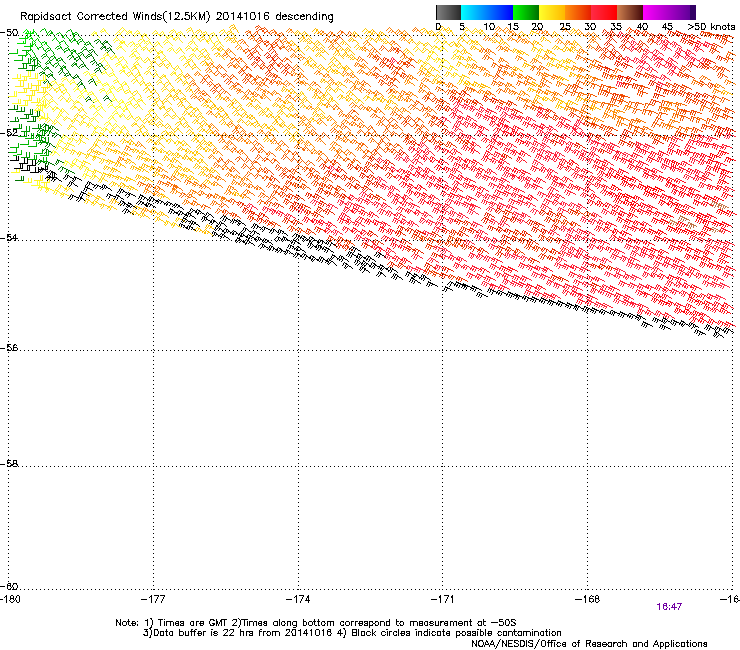This screenshot has height=650, width=740.
Task: Click the latitude label '-50'
Action: (x=9, y=33)
